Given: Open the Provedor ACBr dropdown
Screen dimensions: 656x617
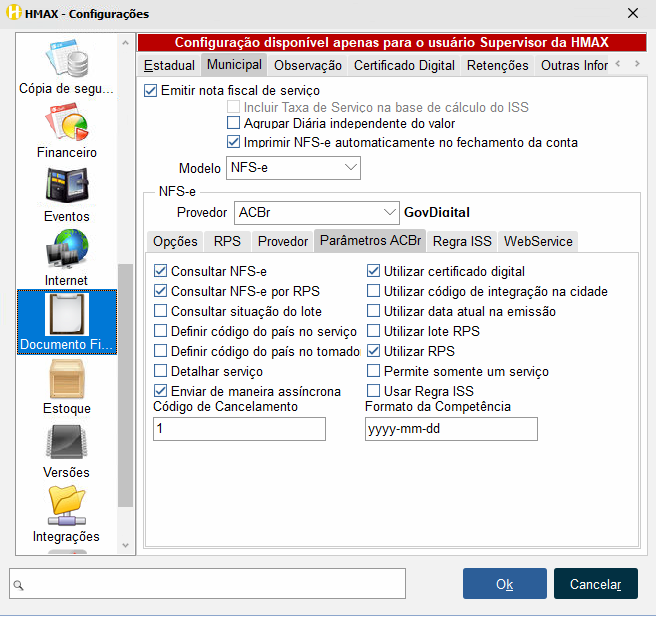Looking at the screenshot, I should point(317,212).
